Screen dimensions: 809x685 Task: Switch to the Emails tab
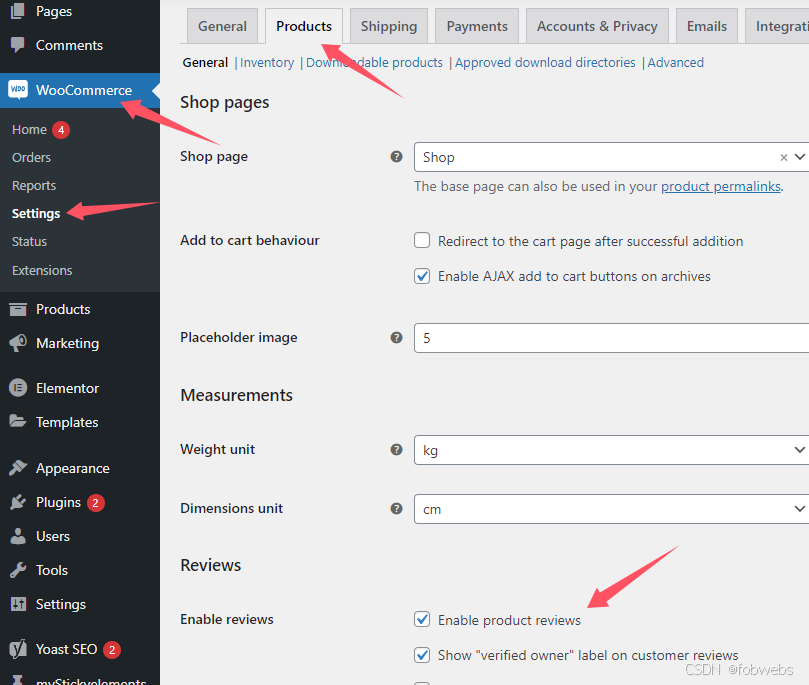pos(707,26)
